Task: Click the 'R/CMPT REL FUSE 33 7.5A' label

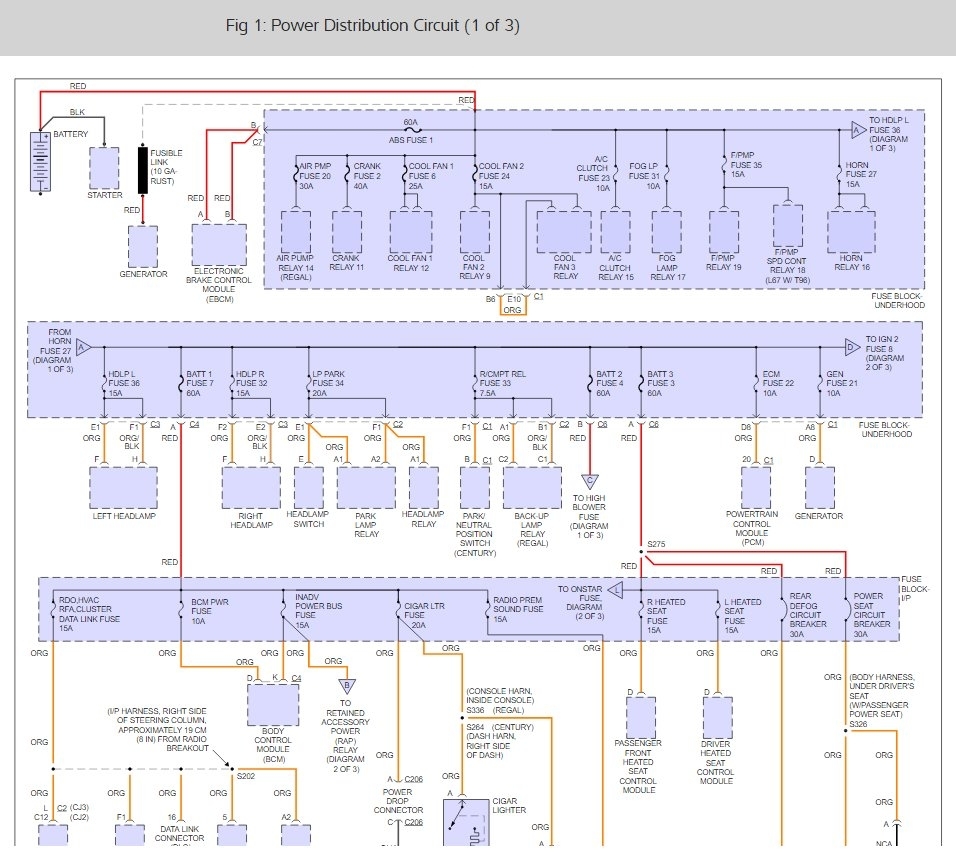Action: 502,383
